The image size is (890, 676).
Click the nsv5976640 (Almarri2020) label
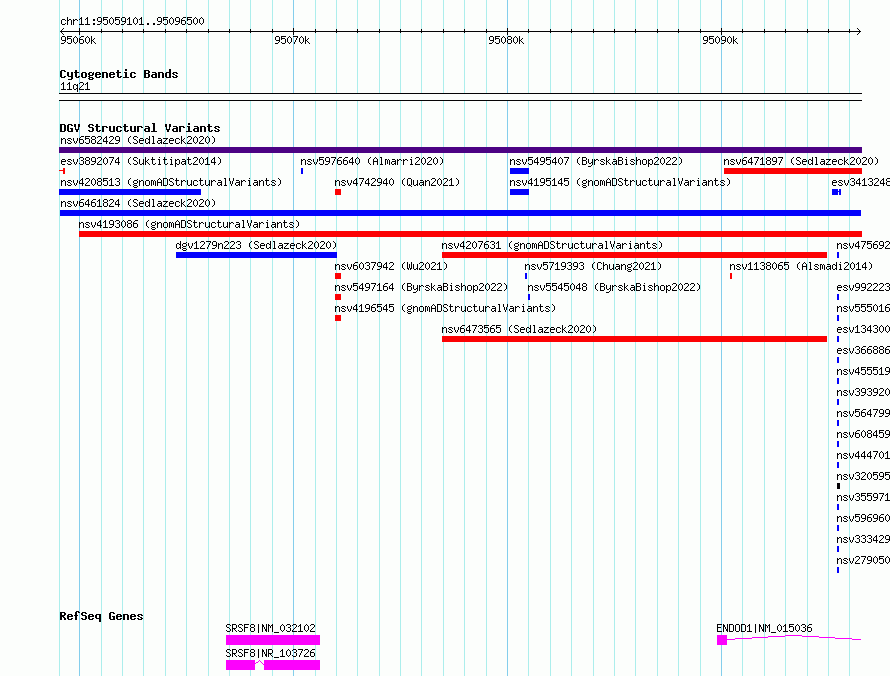[372, 161]
